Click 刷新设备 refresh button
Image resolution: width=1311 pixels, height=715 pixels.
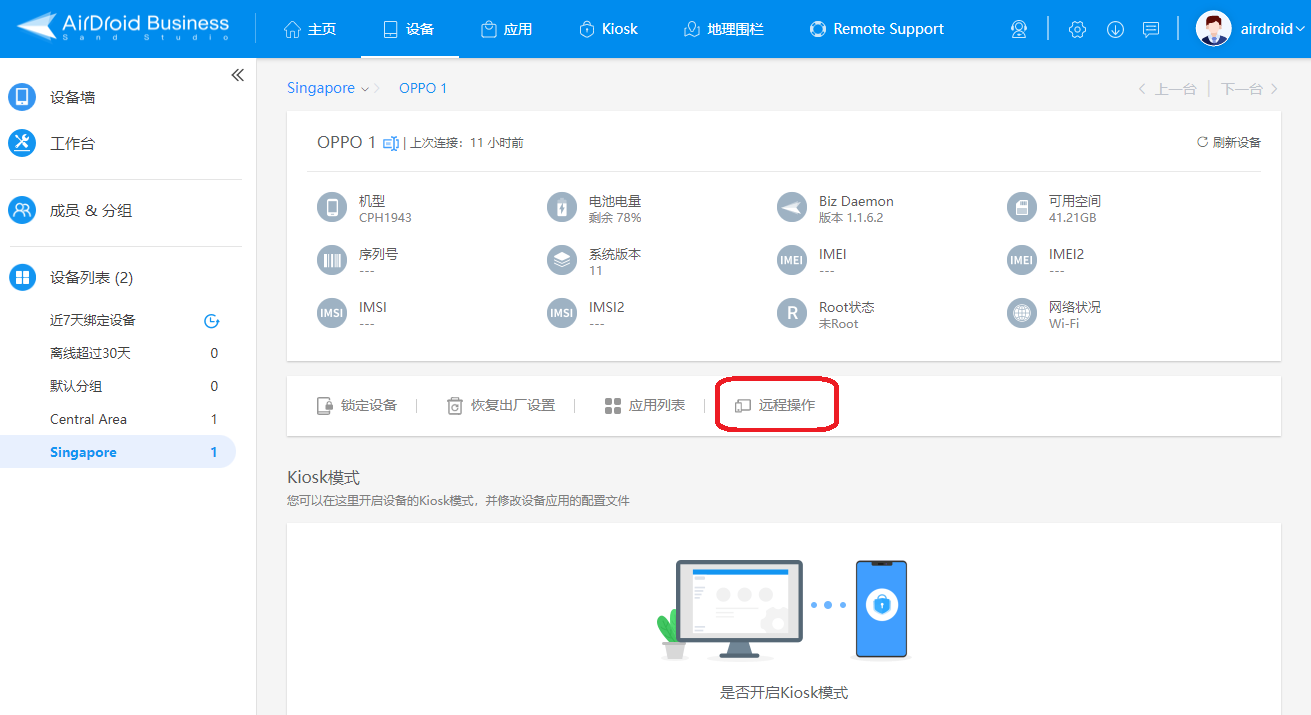[1229, 142]
